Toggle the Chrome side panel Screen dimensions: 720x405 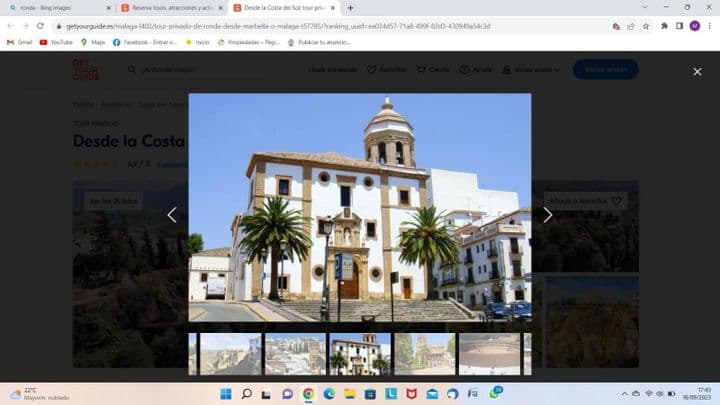[680, 26]
